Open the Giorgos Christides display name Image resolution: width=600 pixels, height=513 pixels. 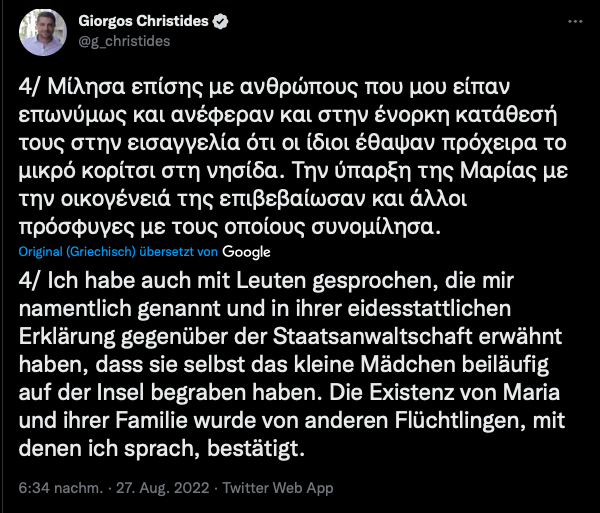143,21
